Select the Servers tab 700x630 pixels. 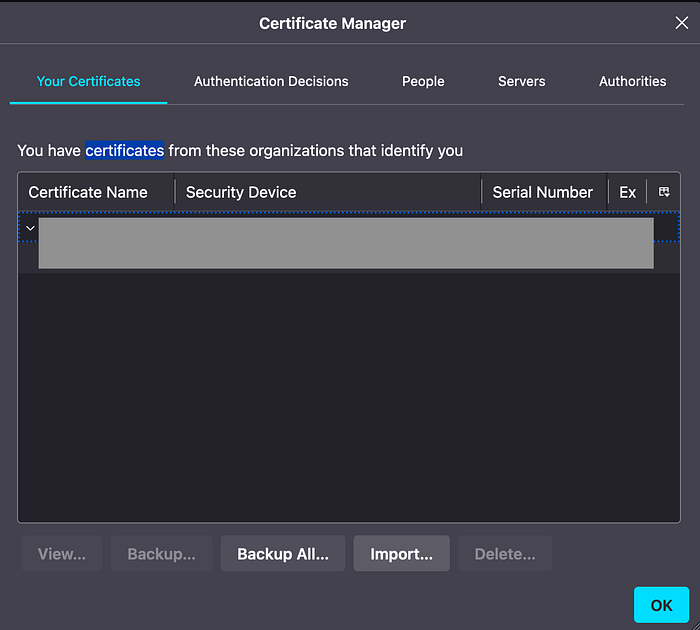(x=521, y=81)
